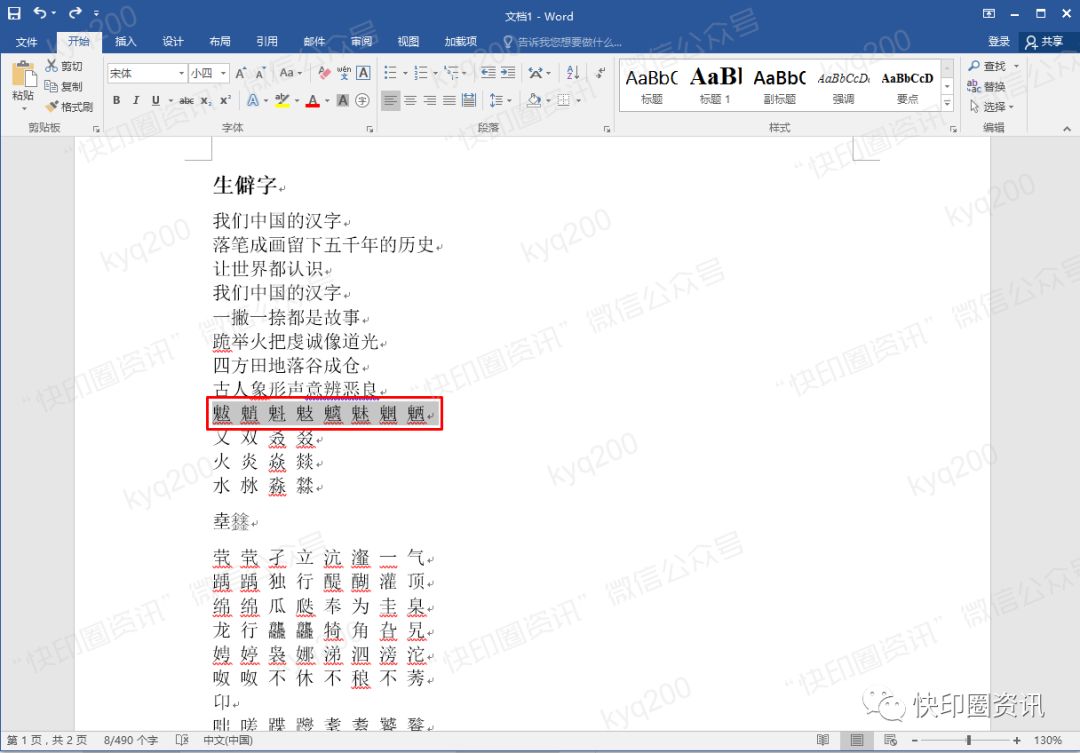
Task: Open the File (文件) tab
Action: point(26,41)
